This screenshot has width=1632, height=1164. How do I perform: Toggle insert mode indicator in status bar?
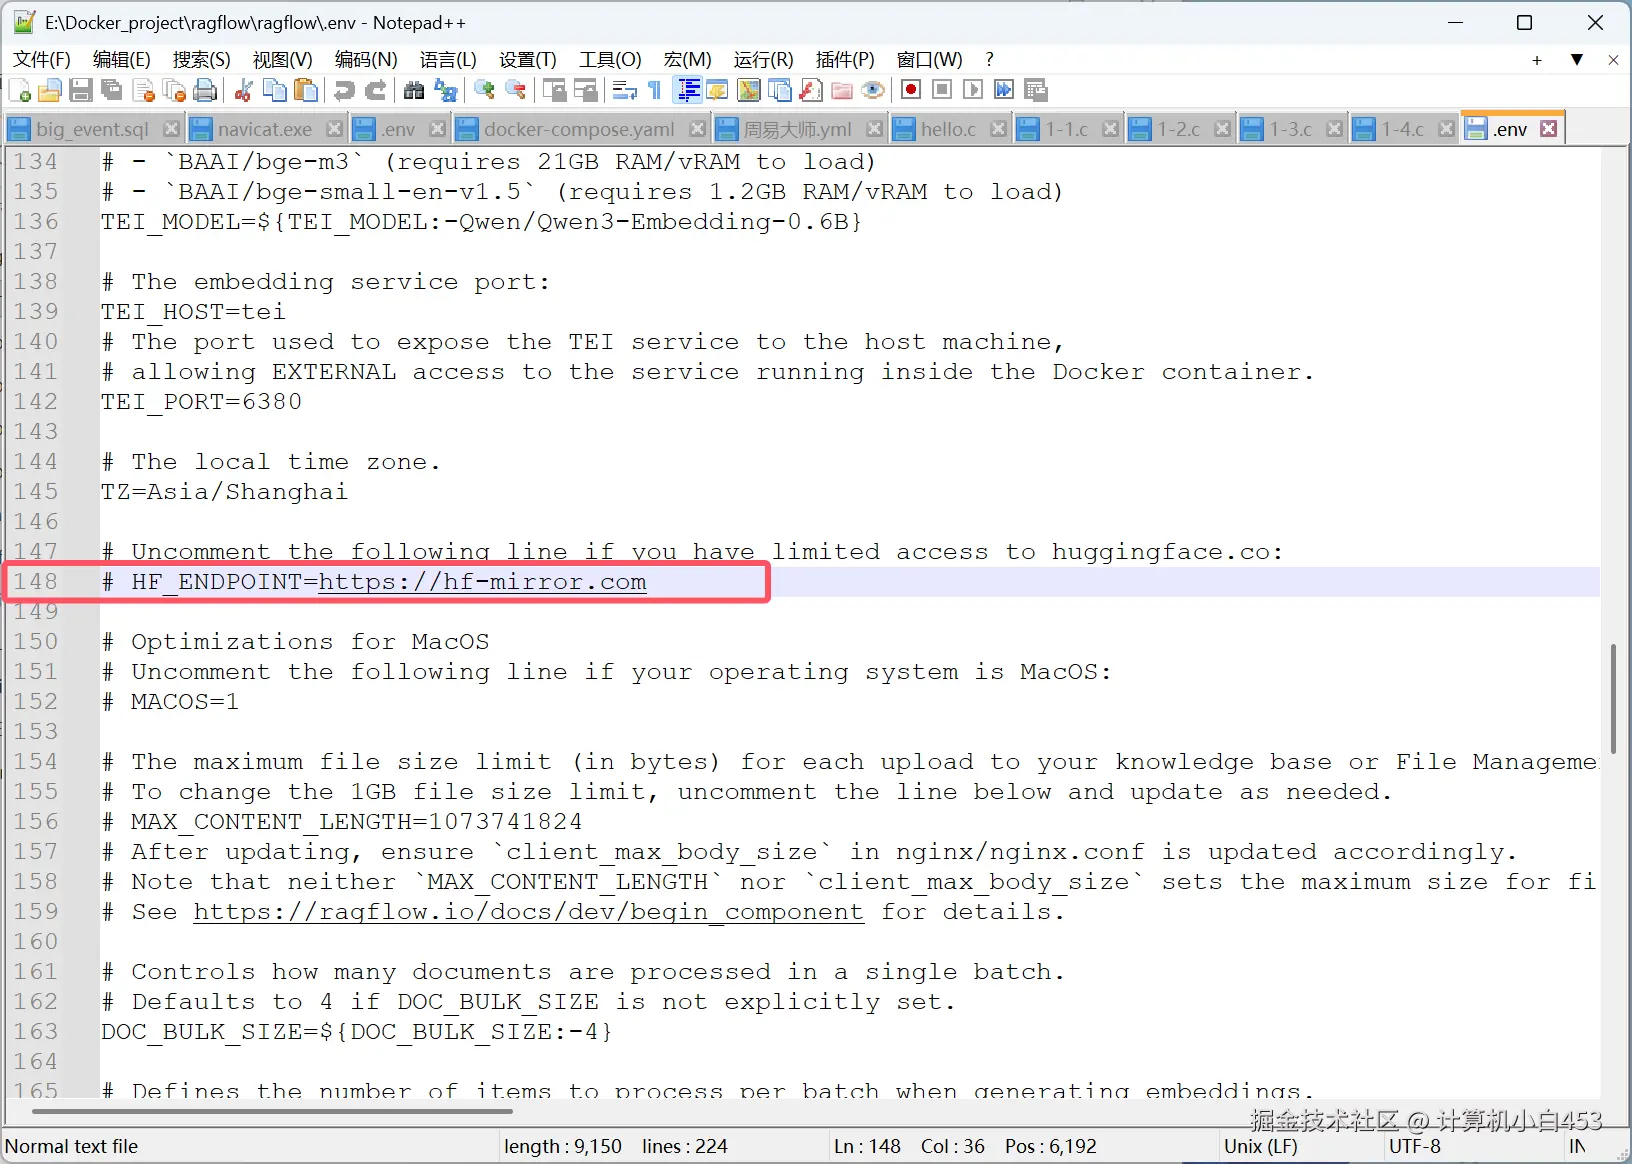(1577, 1146)
